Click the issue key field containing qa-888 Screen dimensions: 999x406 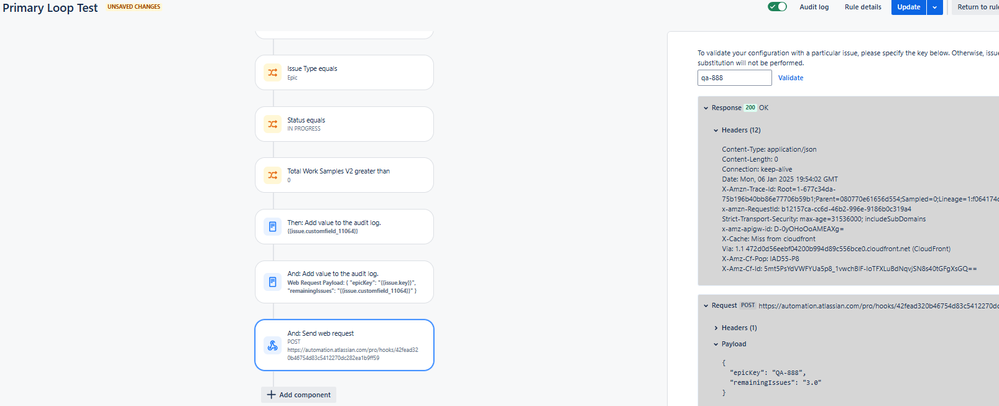click(735, 78)
